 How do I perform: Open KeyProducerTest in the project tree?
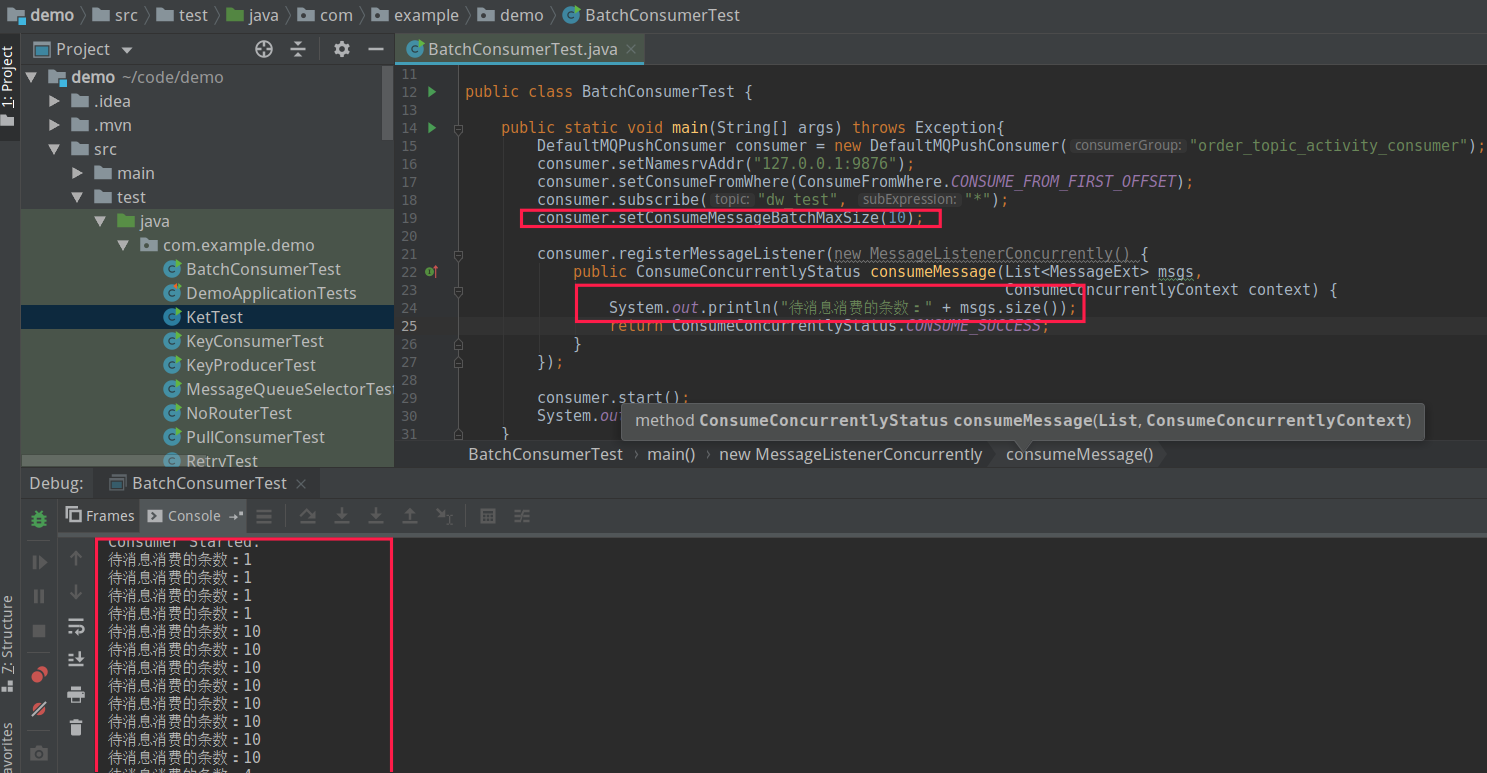(x=250, y=365)
